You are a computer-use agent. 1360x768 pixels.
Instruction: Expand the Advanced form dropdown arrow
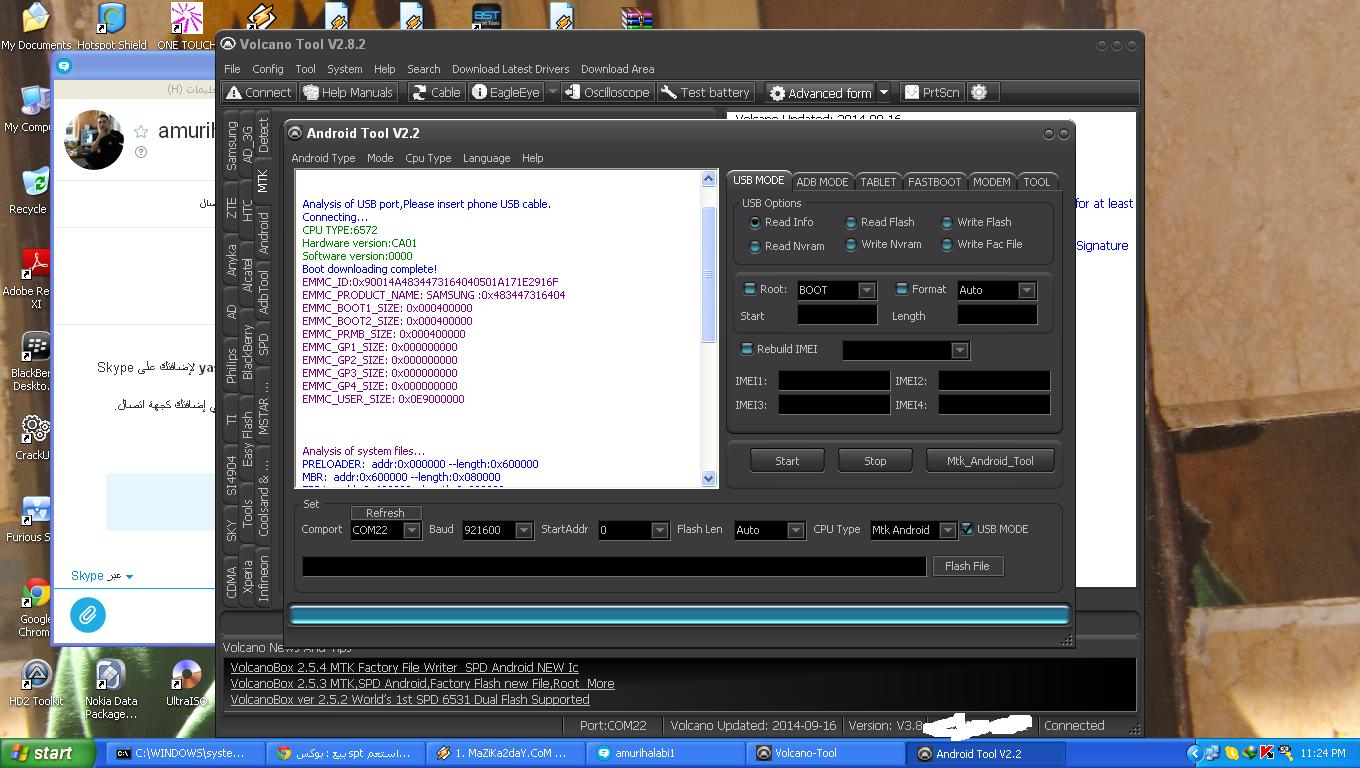(884, 92)
